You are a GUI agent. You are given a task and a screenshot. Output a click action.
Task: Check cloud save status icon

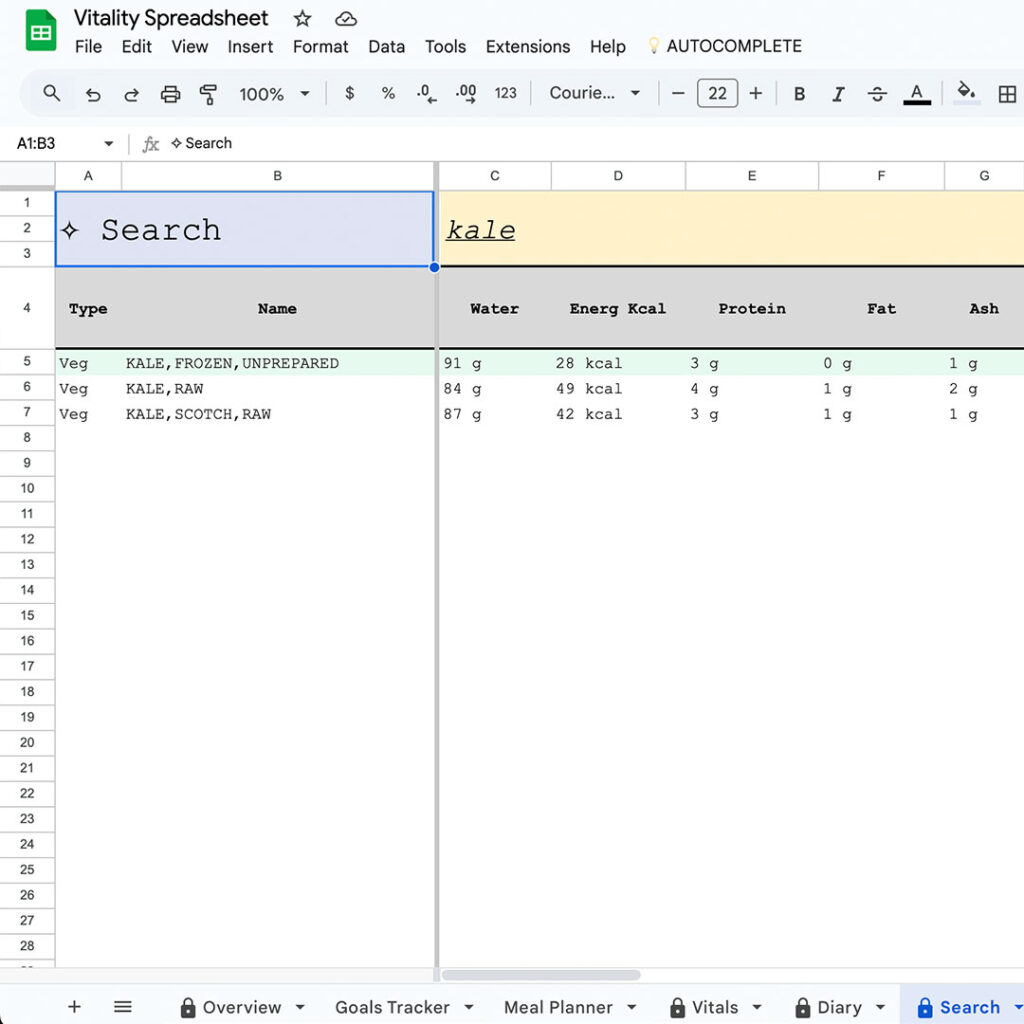pos(345,19)
